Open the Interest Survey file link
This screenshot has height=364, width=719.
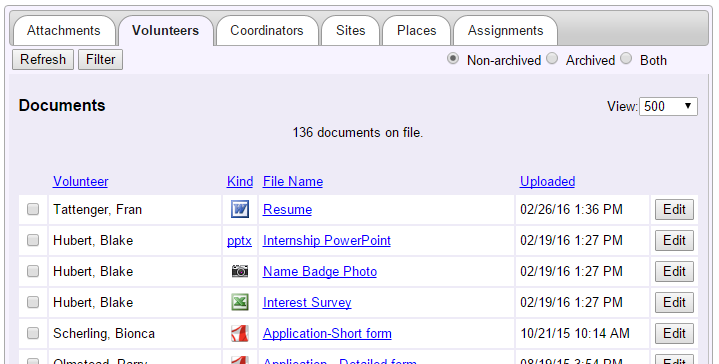307,303
